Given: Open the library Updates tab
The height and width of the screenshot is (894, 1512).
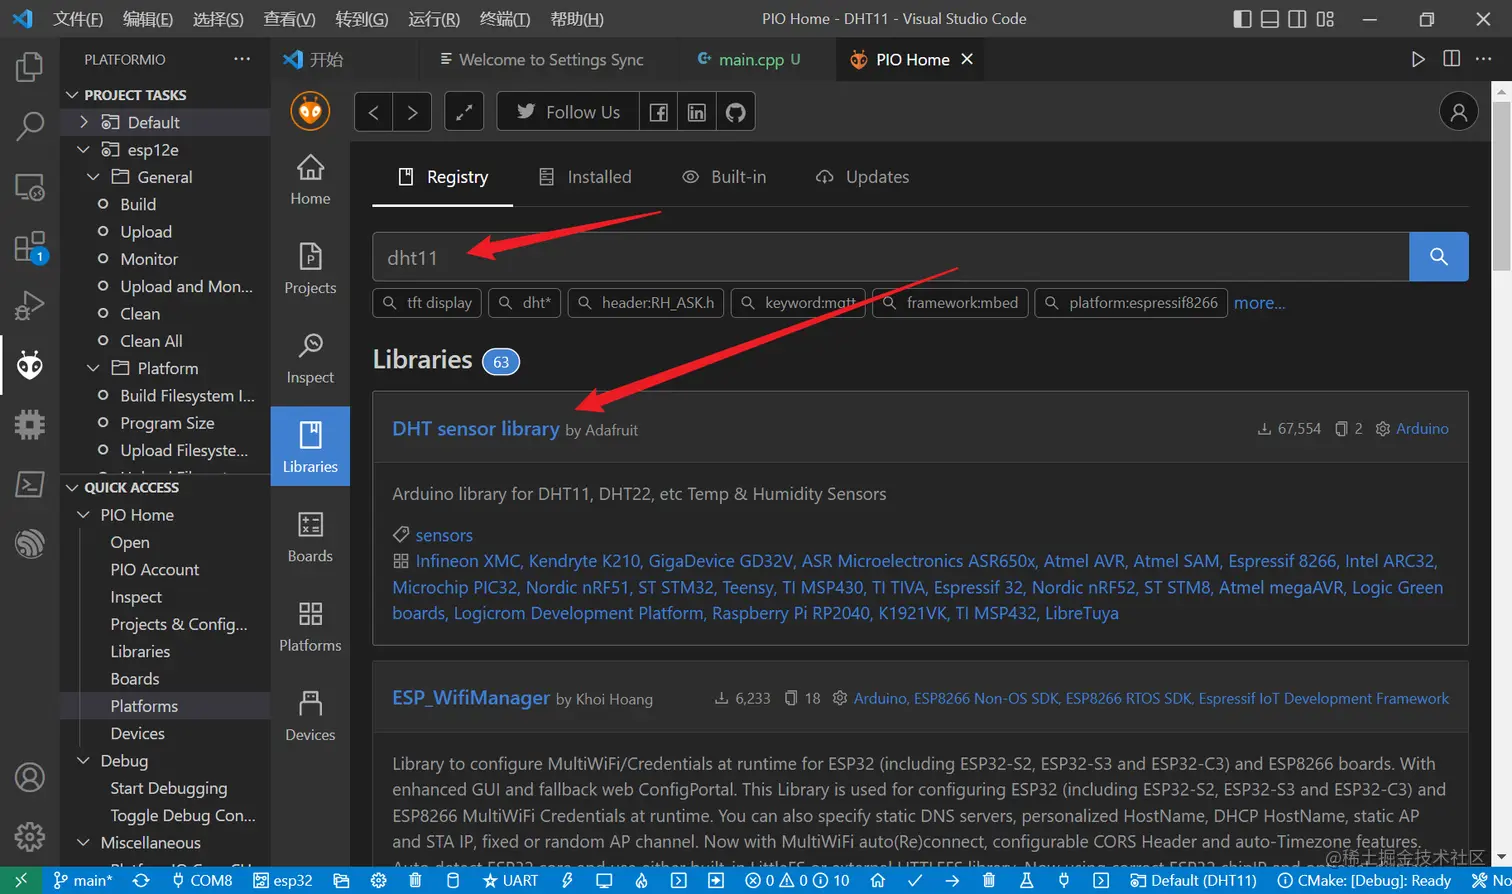Looking at the screenshot, I should click(x=863, y=177).
